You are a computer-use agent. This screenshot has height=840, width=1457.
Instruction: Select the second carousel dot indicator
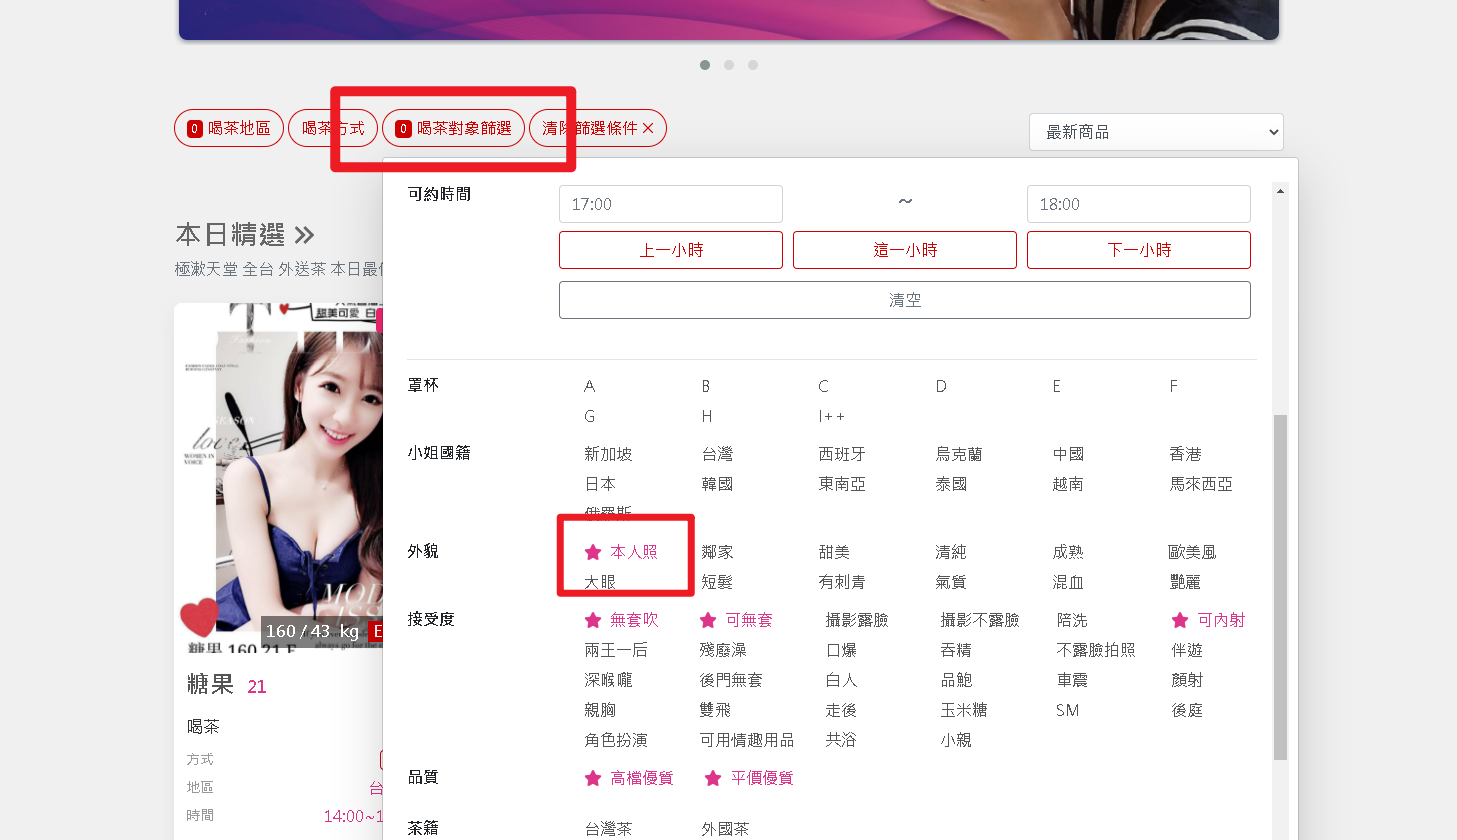click(x=729, y=65)
